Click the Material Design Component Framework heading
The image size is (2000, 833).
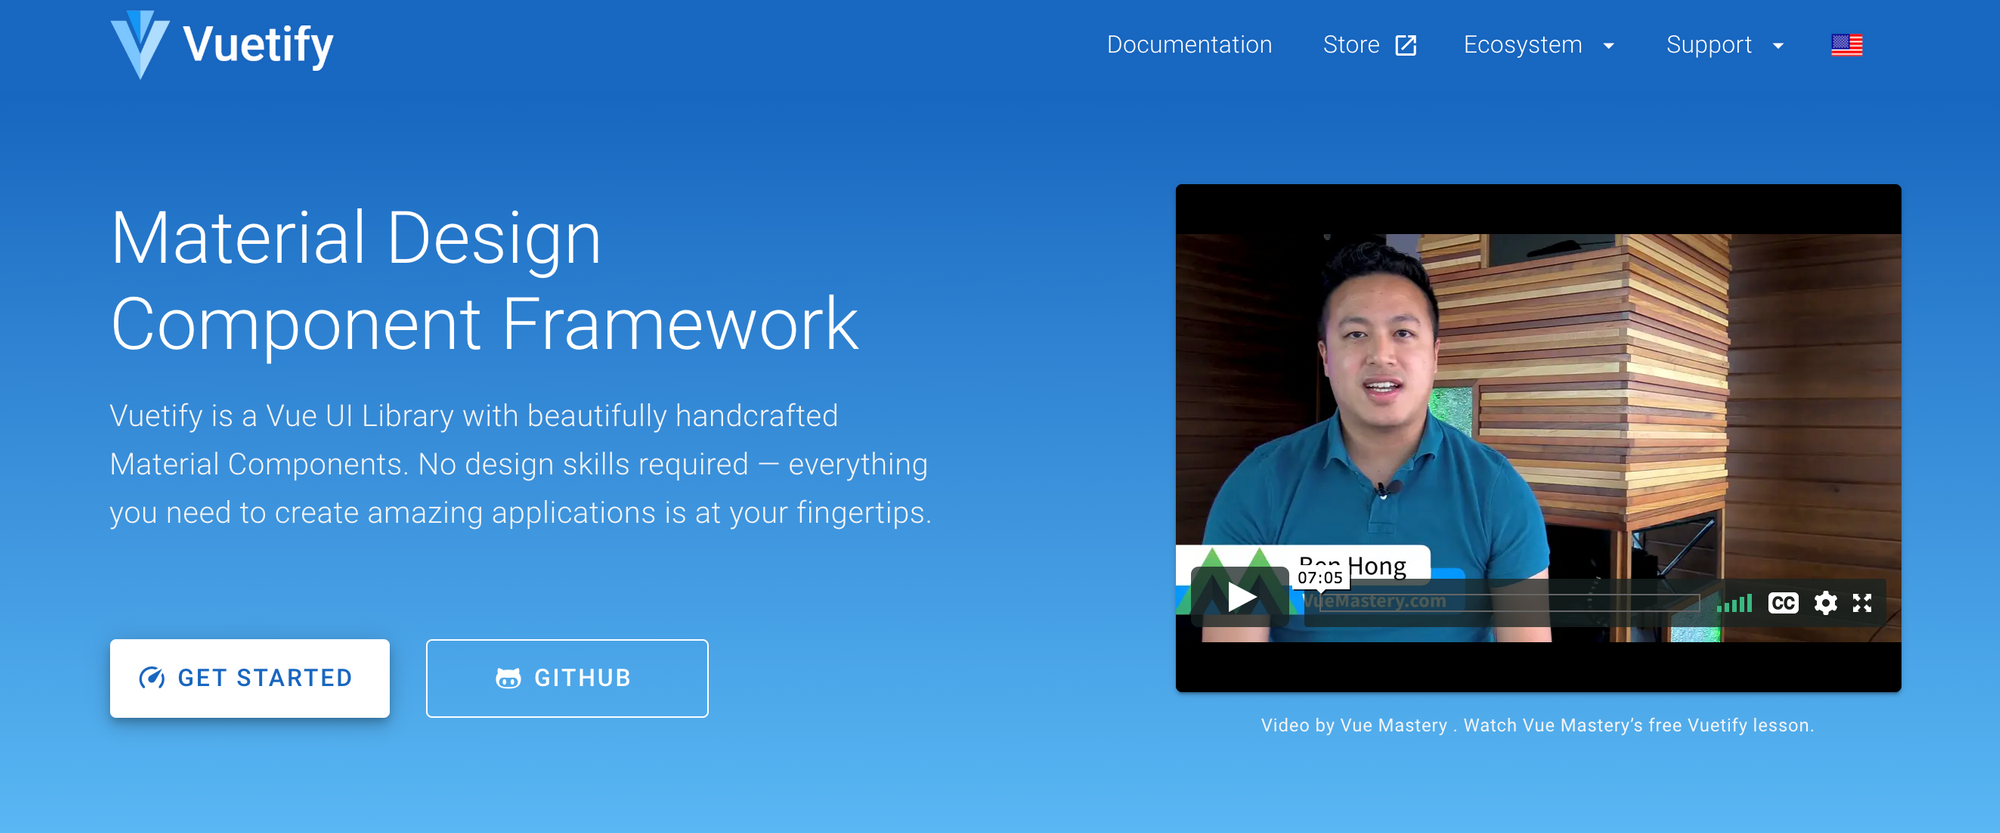[x=485, y=281]
